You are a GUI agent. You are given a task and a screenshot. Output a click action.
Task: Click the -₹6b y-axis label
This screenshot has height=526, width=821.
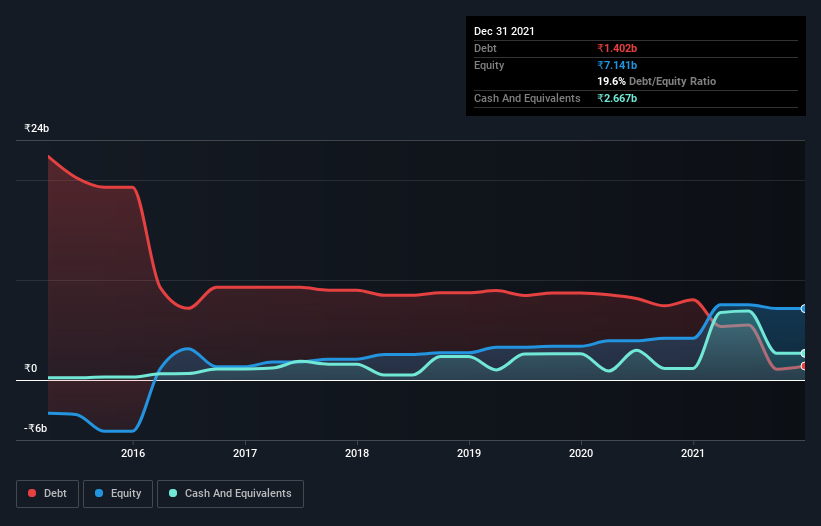pyautogui.click(x=36, y=428)
